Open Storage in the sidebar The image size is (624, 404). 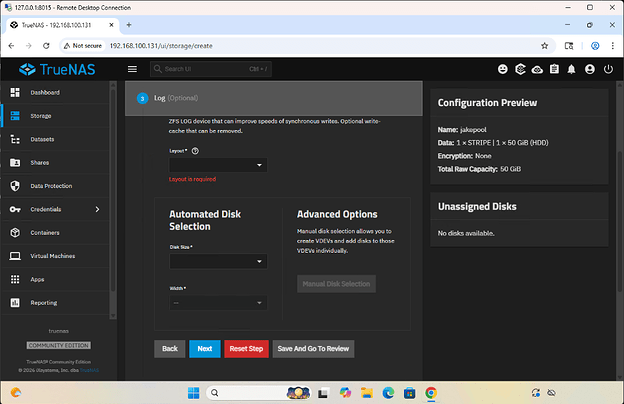tap(55, 116)
